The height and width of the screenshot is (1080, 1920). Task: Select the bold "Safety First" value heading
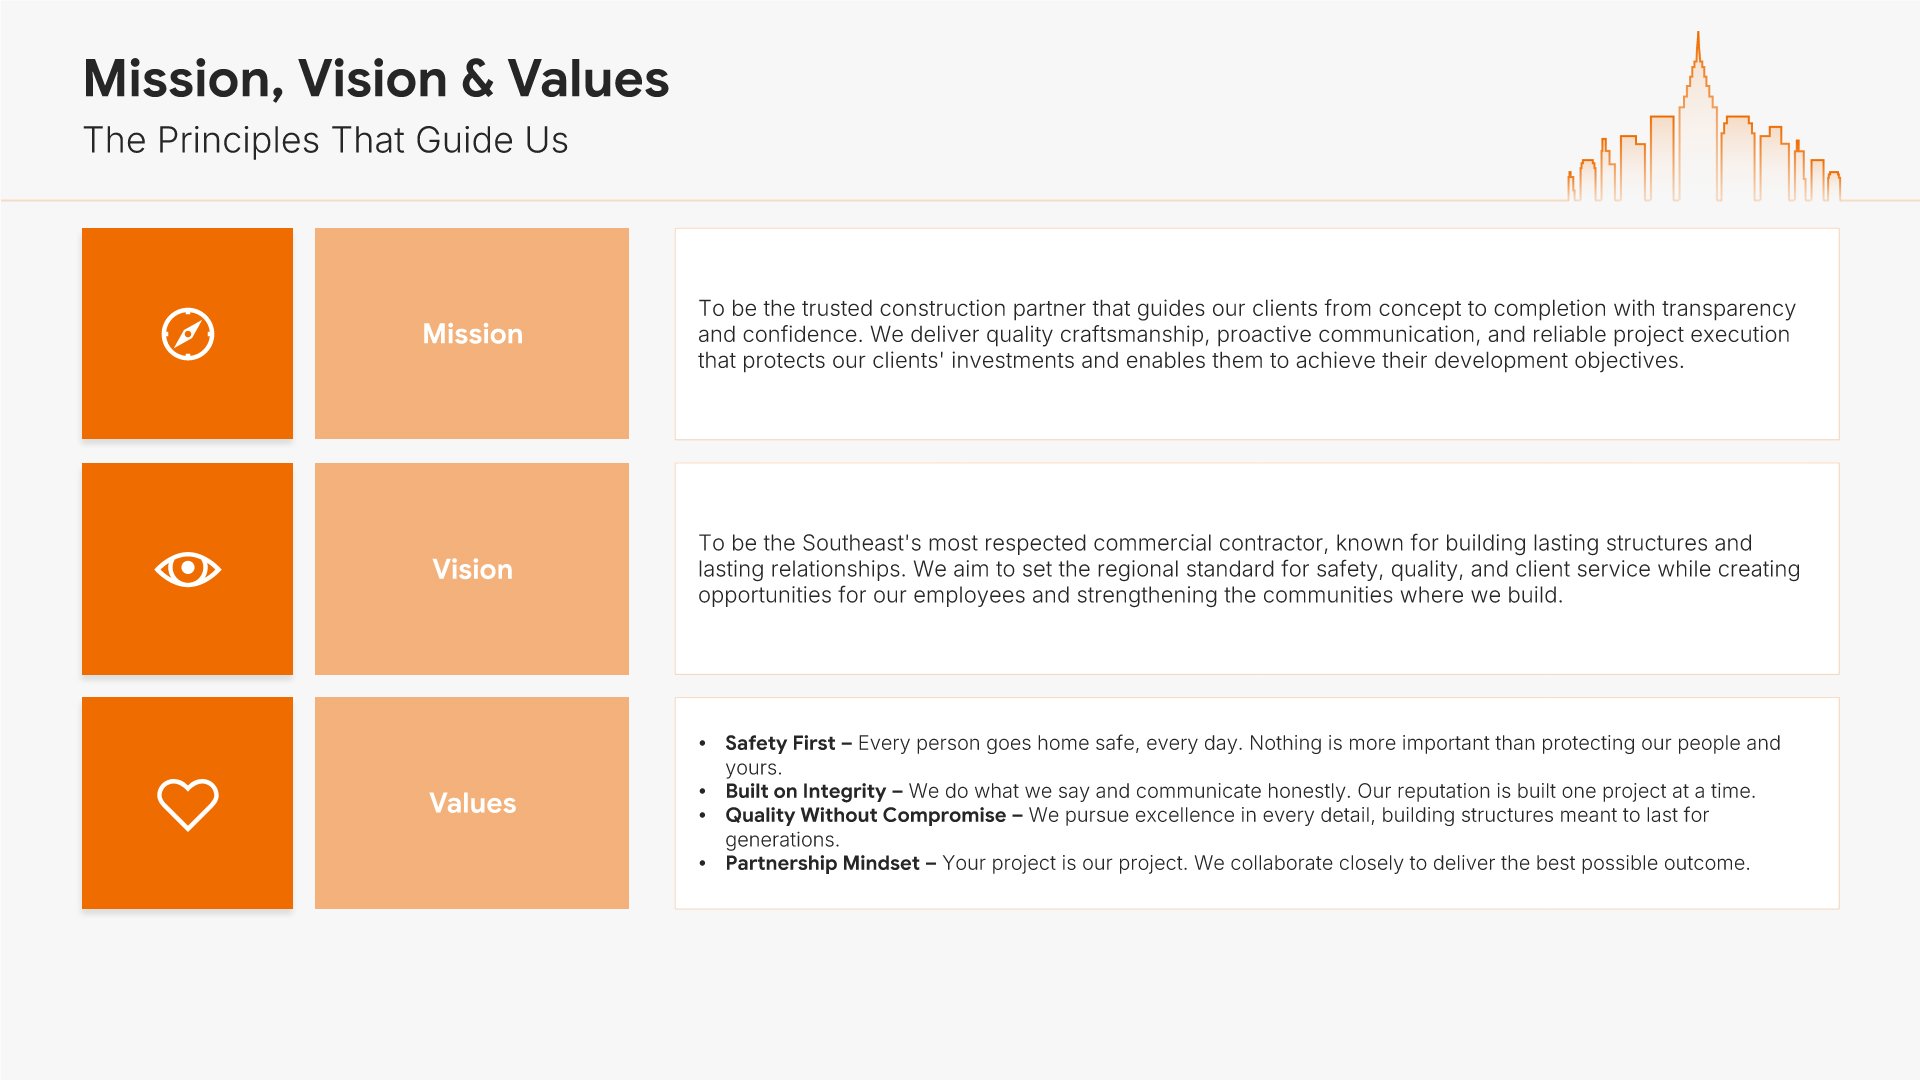tap(780, 743)
